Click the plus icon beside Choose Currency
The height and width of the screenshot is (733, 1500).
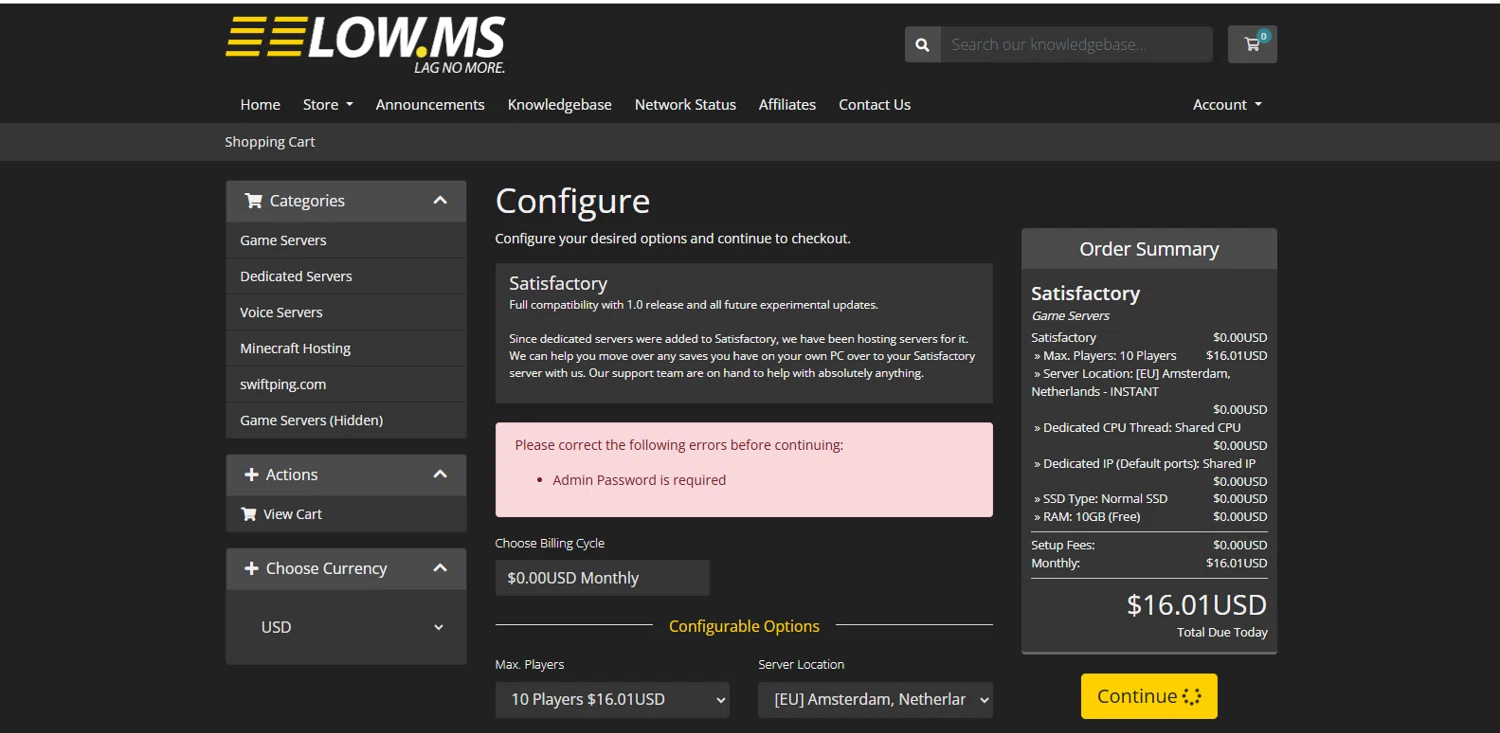point(252,568)
